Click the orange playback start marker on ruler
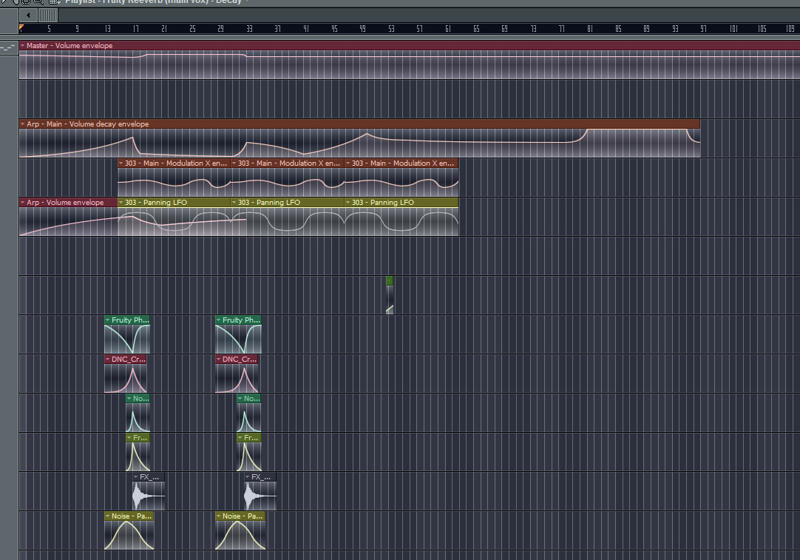Screen dimensions: 800x560 click(21, 29)
